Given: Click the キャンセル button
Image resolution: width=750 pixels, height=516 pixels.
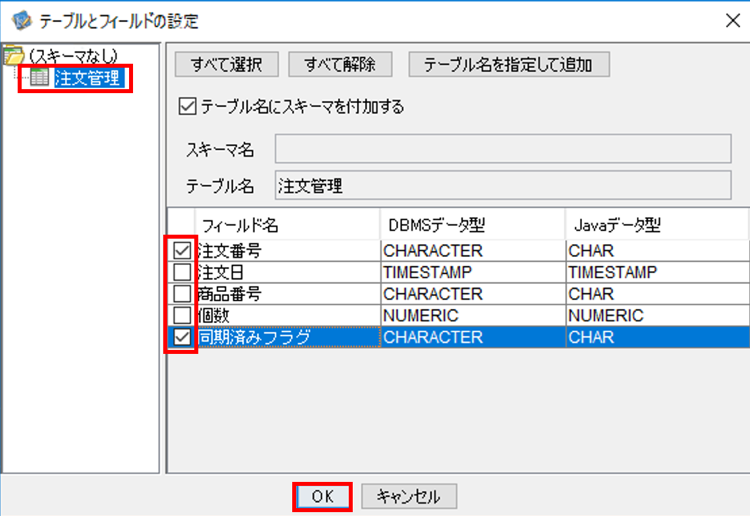Looking at the screenshot, I should pyautogui.click(x=409, y=496).
